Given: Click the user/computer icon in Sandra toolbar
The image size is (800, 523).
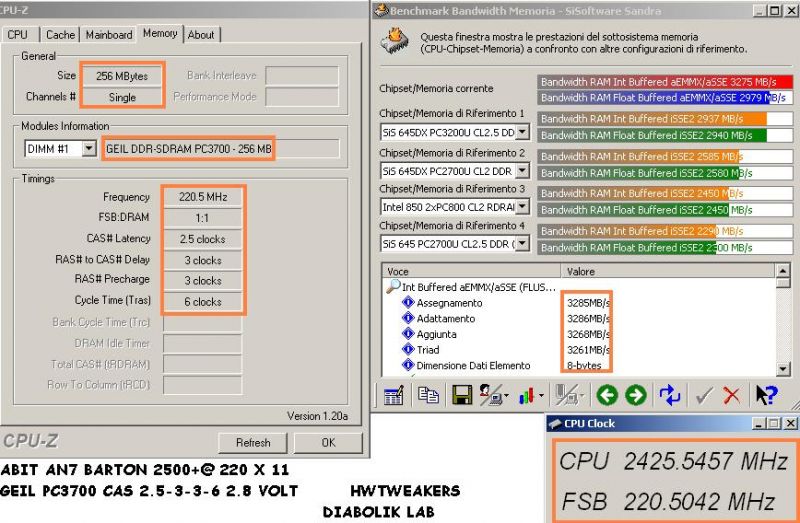Looking at the screenshot, I should [x=490, y=395].
